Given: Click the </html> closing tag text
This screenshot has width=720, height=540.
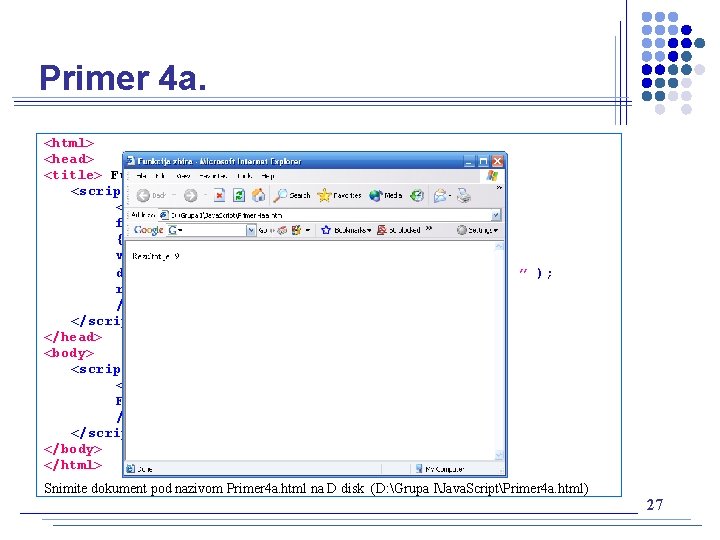Looking at the screenshot, I should [x=73, y=465].
